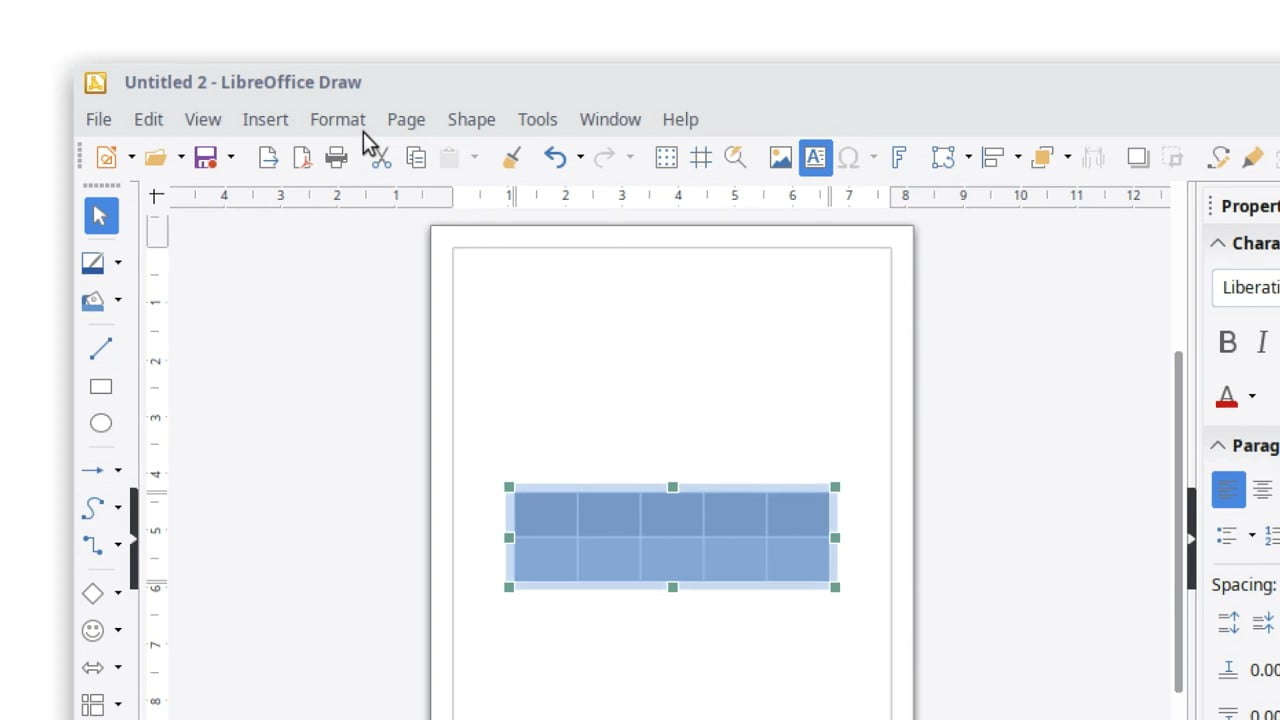Screen dimensions: 1280x720
Task: Select the Rectangle drawing tool
Action: pyautogui.click(x=101, y=387)
